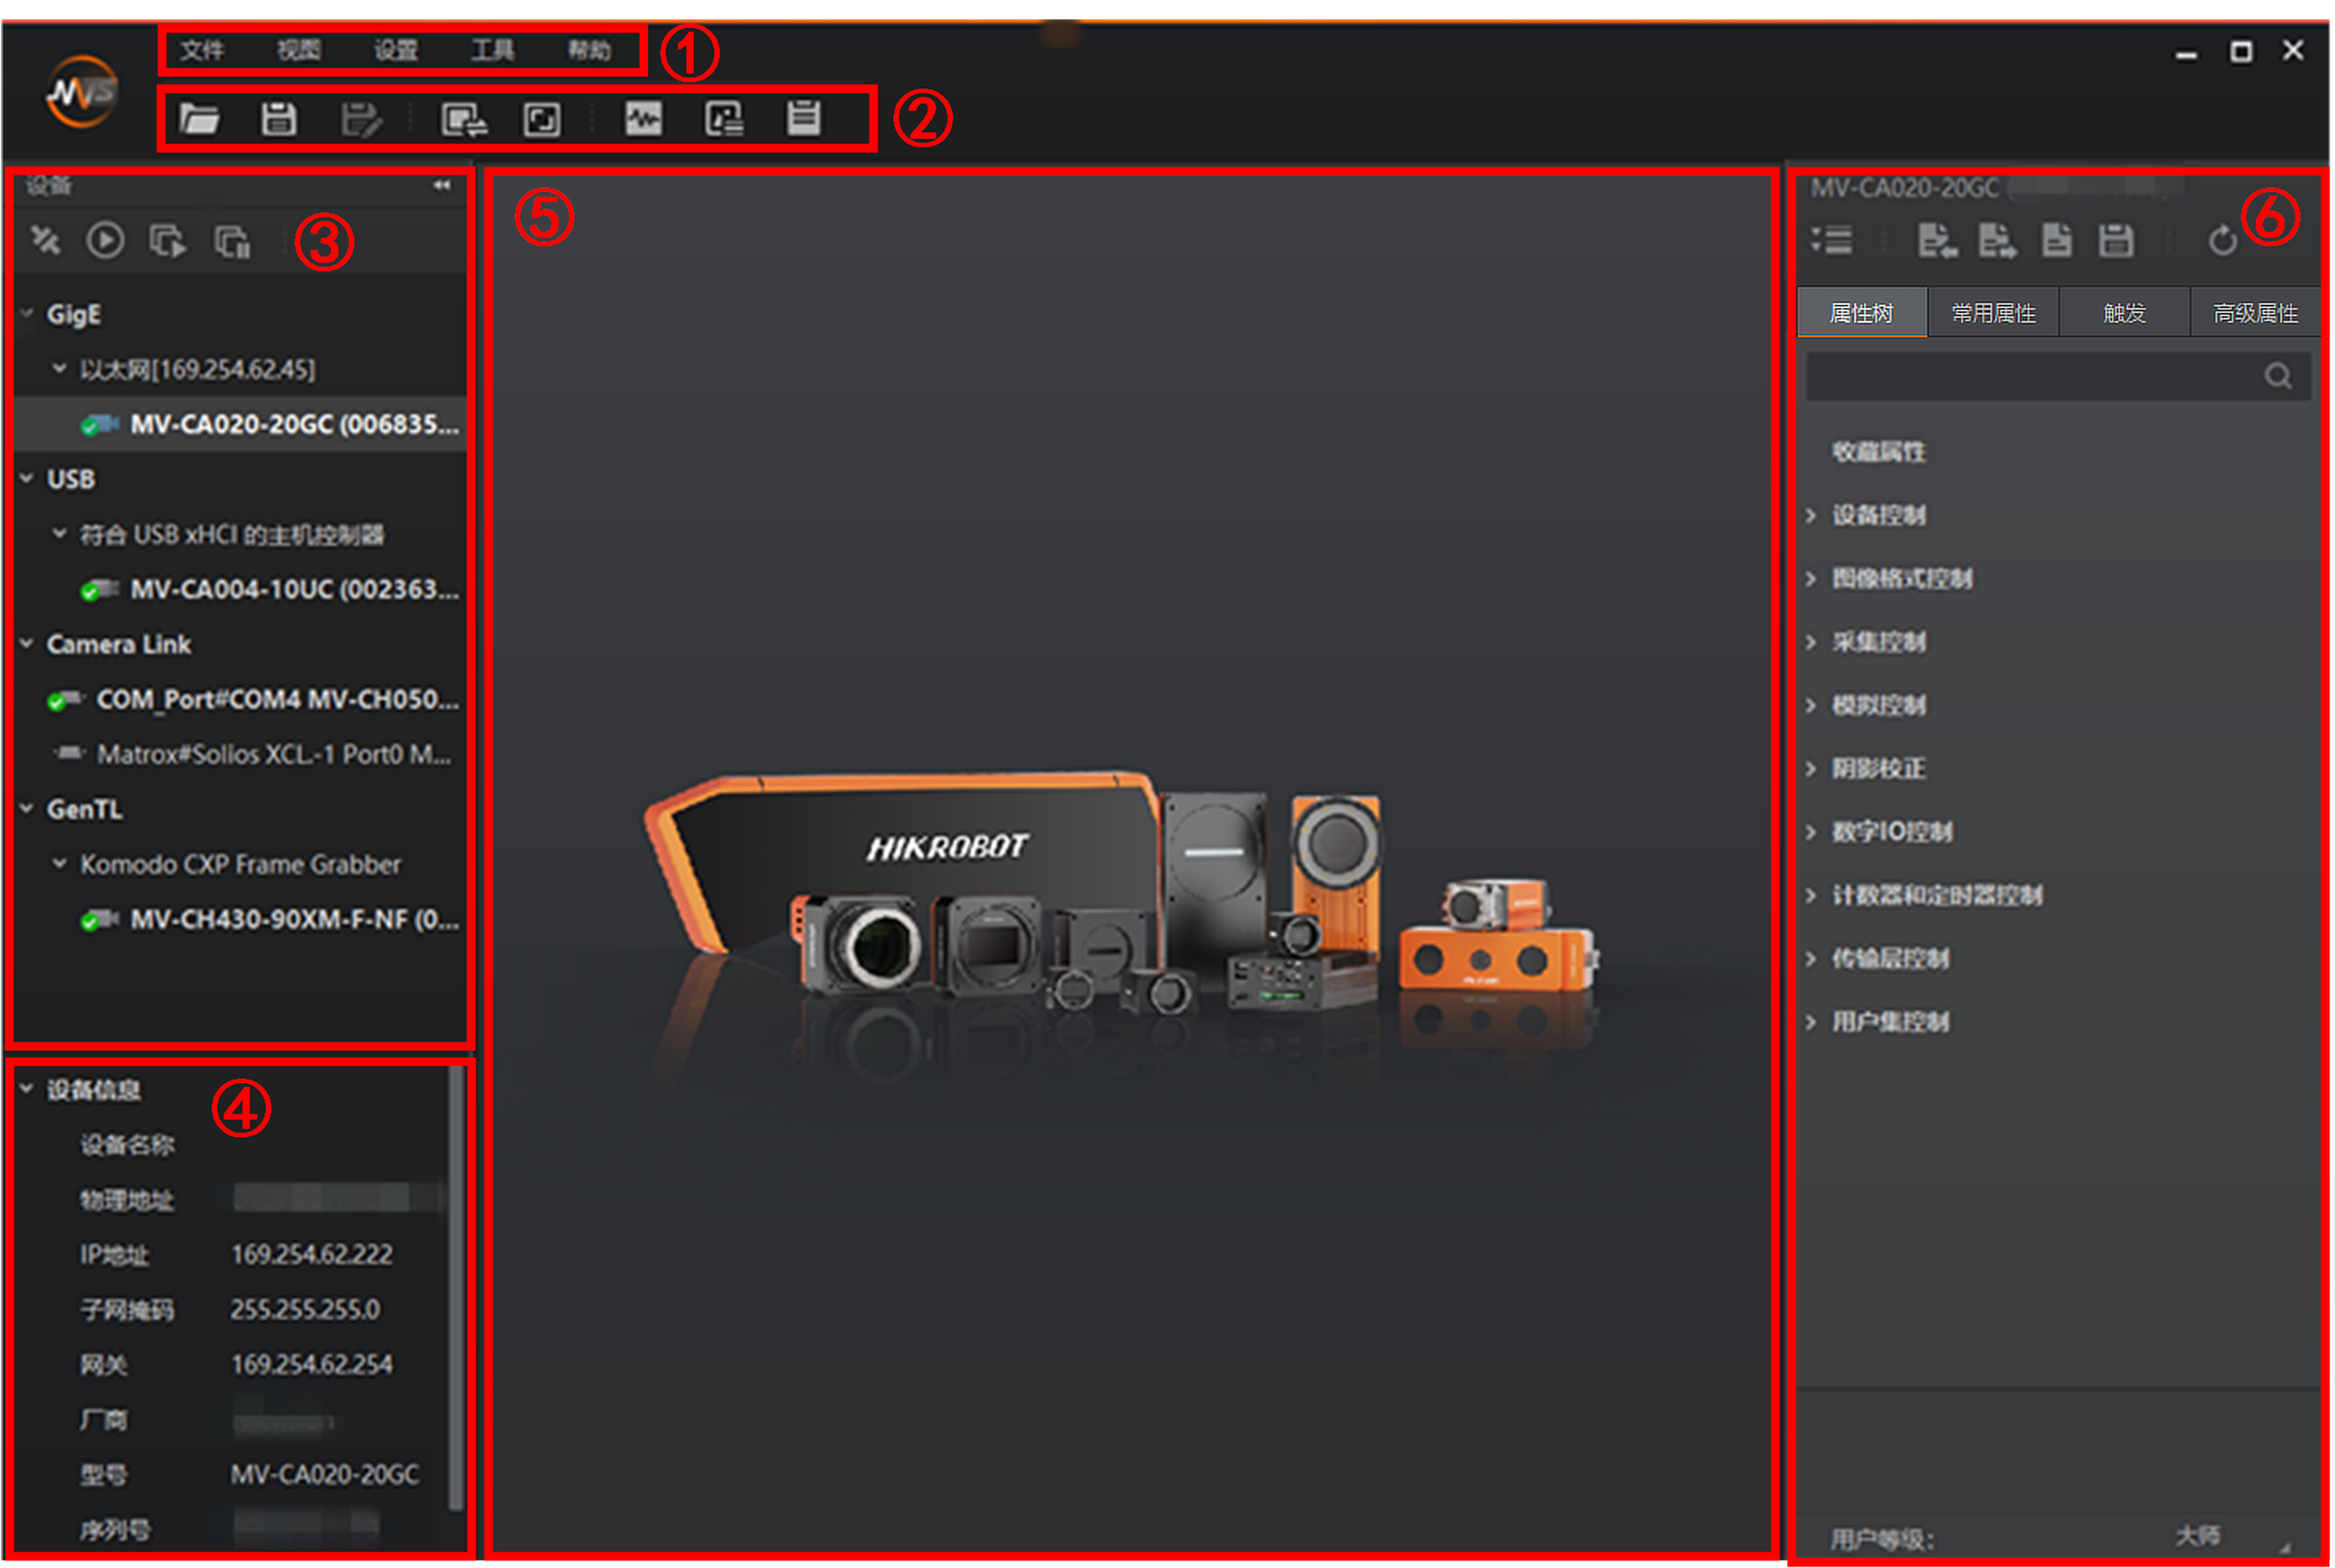
Task: Open the 工具 menu
Action: coord(492,50)
